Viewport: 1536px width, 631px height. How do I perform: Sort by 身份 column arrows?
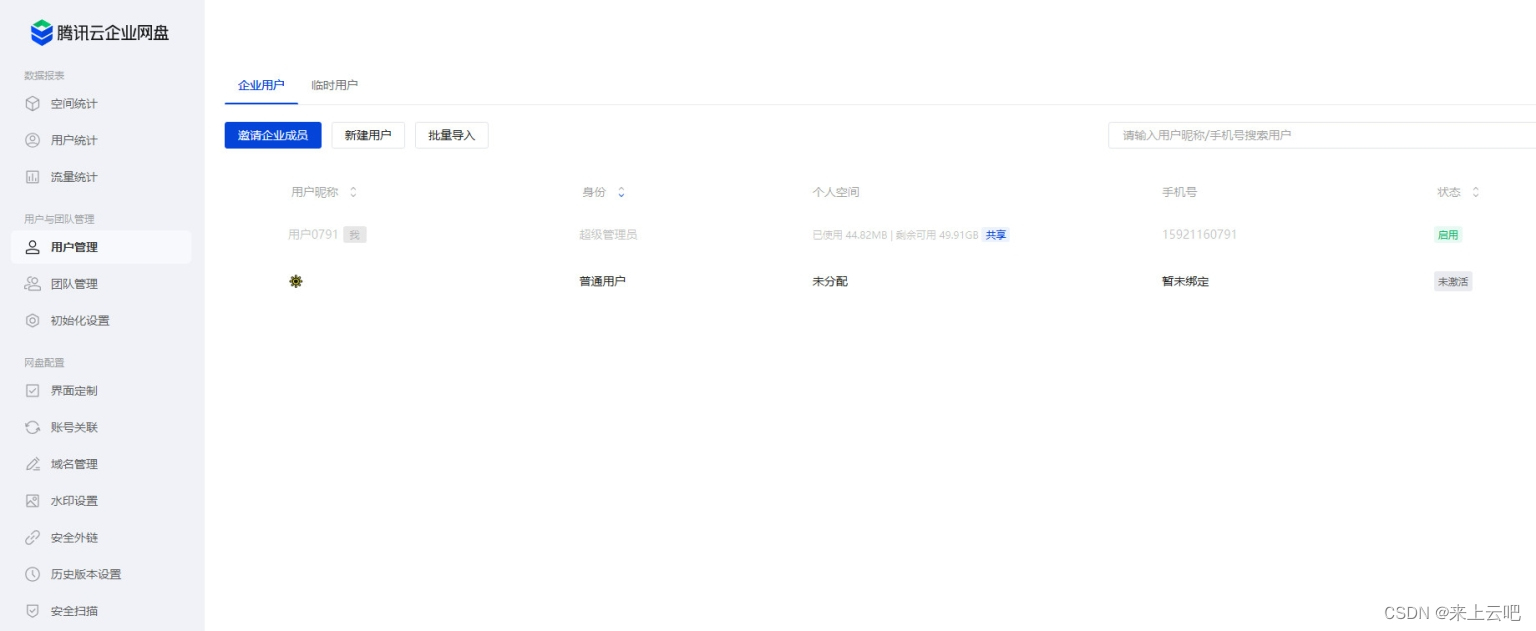621,192
